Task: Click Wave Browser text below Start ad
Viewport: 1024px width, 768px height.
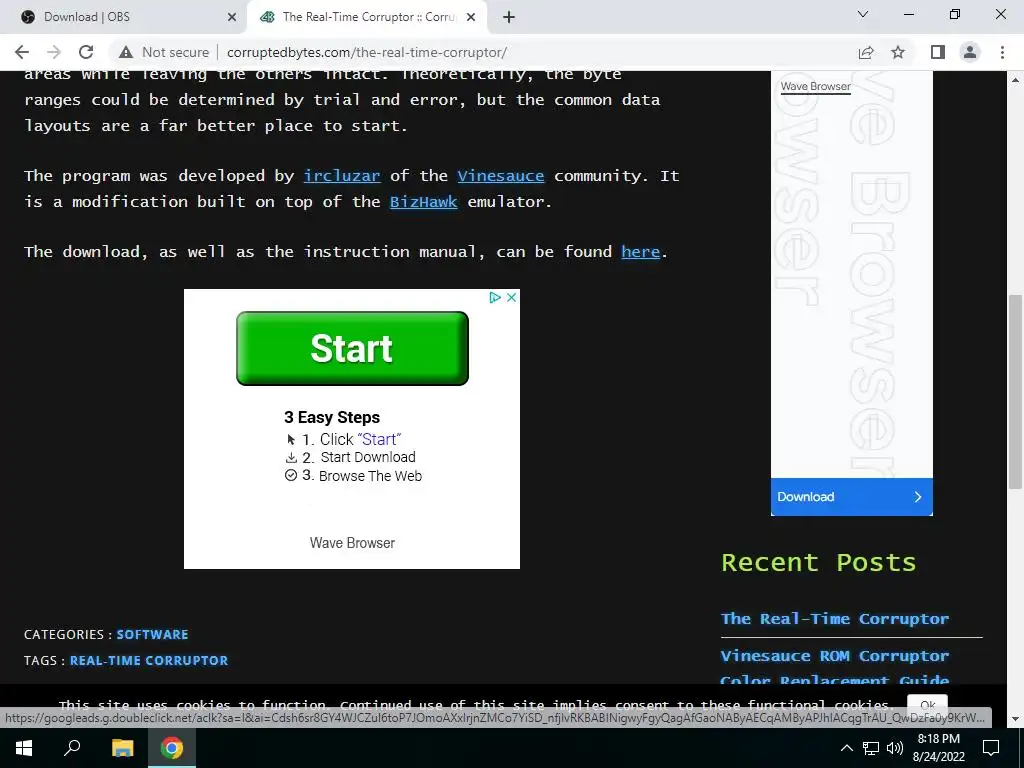Action: [x=352, y=543]
